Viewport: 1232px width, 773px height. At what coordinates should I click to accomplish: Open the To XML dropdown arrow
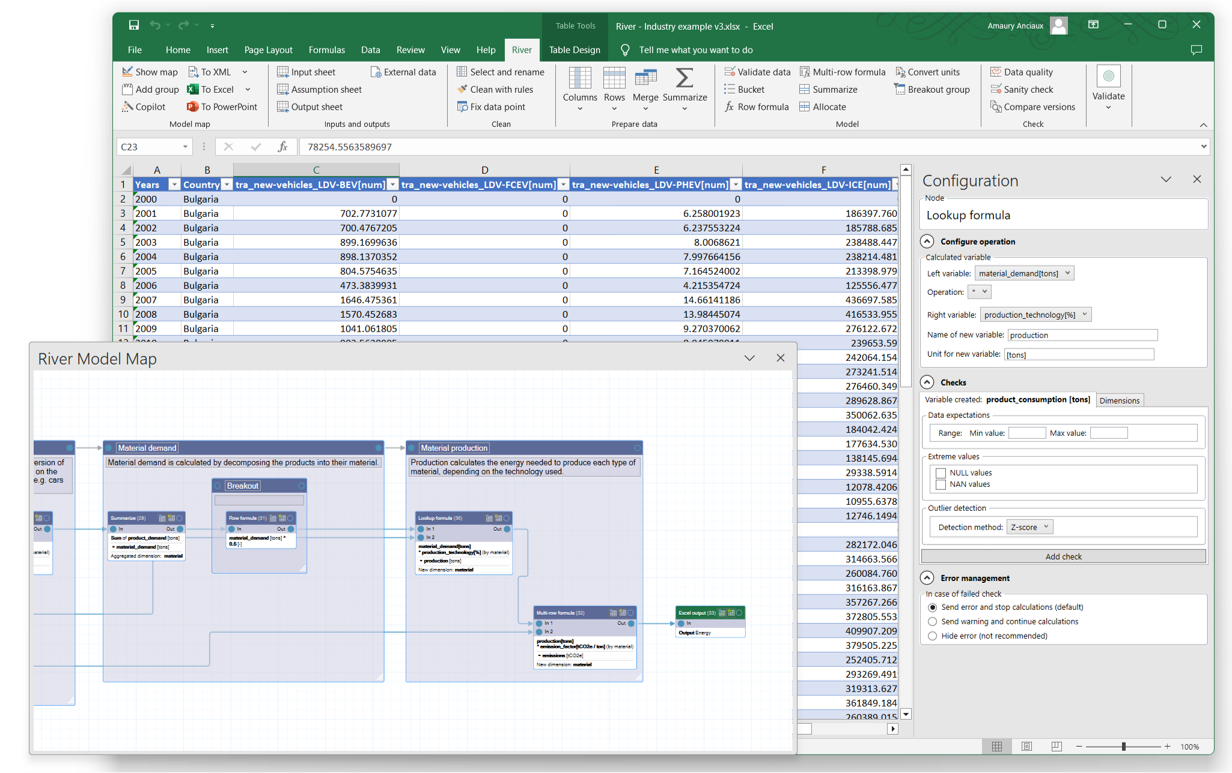click(245, 72)
